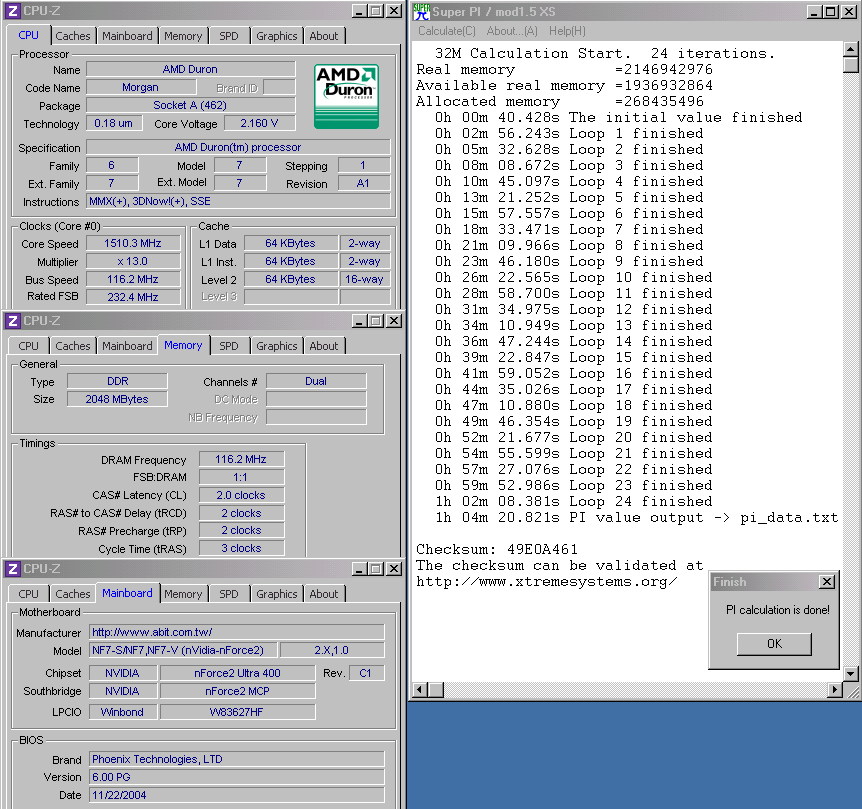Click the Channels # value Dual

coord(316,381)
